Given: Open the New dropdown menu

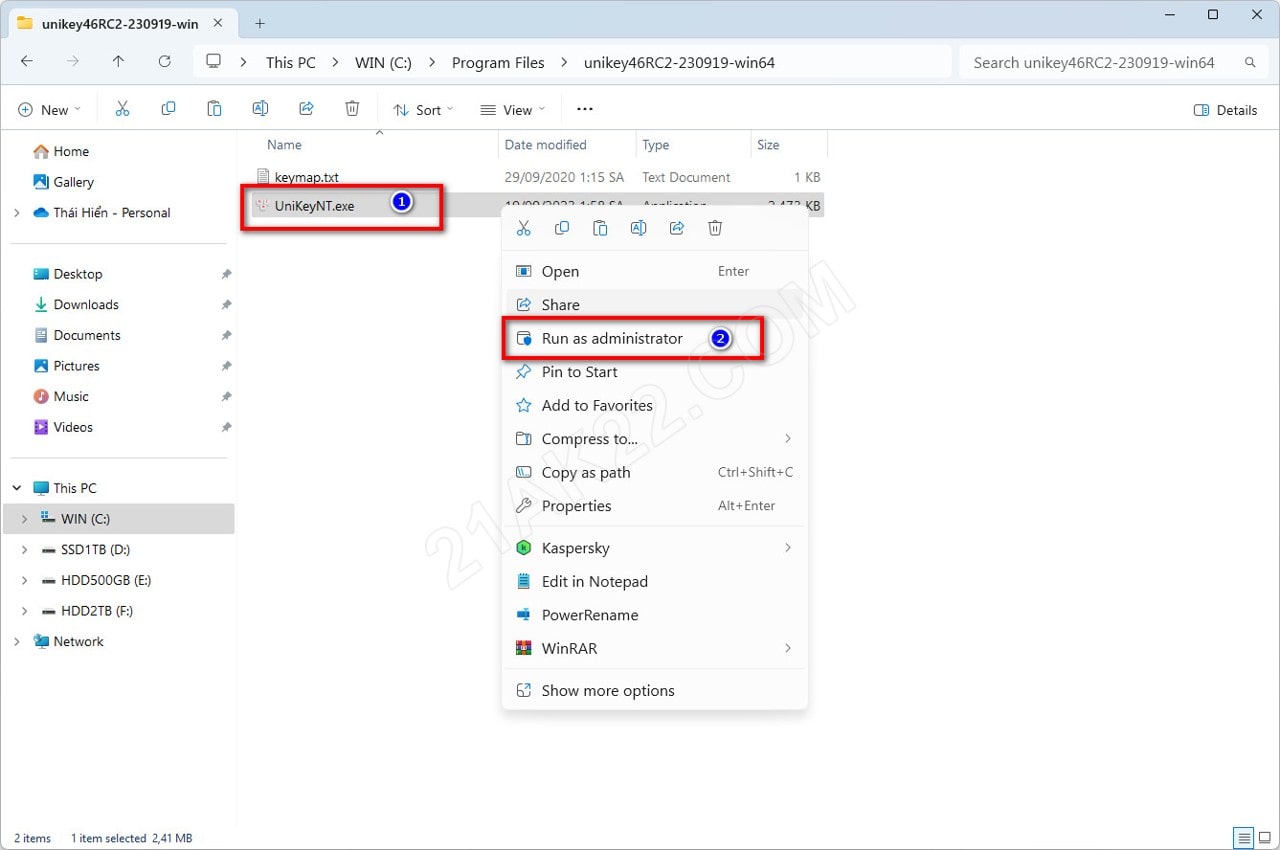Looking at the screenshot, I should [x=49, y=110].
